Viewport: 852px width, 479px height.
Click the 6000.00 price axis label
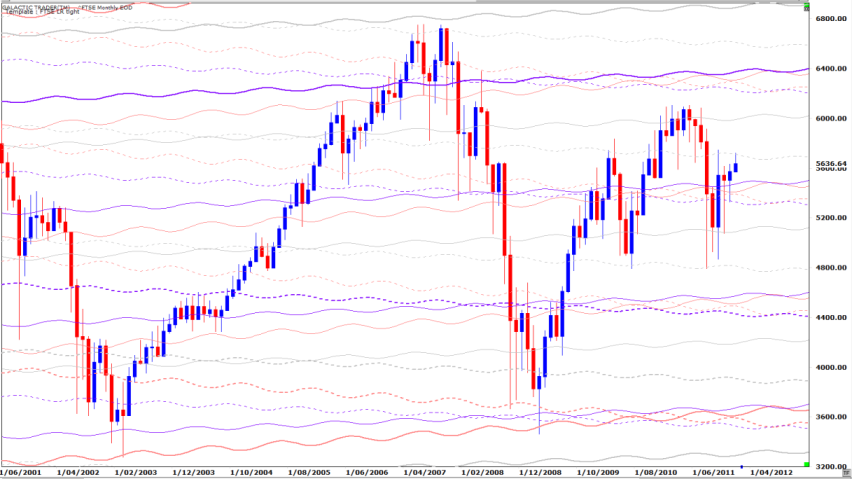click(831, 118)
